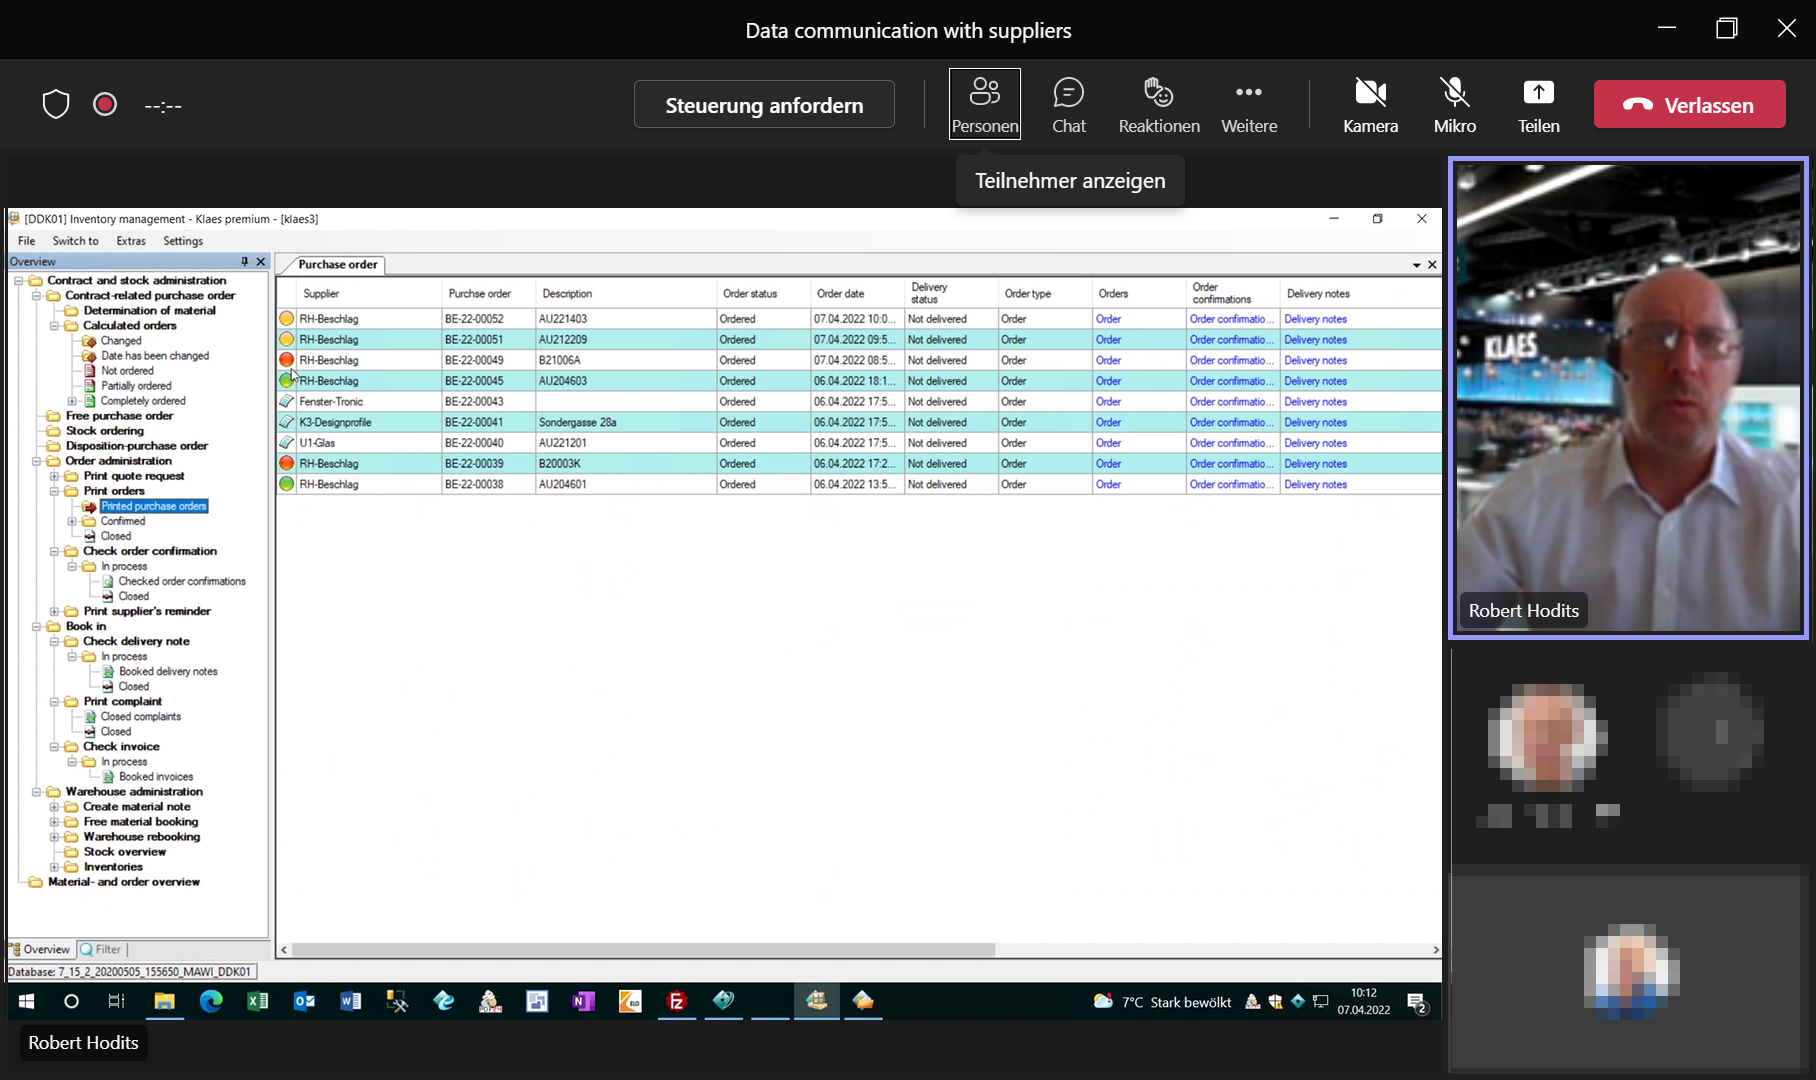The height and width of the screenshot is (1080, 1816).
Task: Click the red recording indicator
Action: coord(105,104)
